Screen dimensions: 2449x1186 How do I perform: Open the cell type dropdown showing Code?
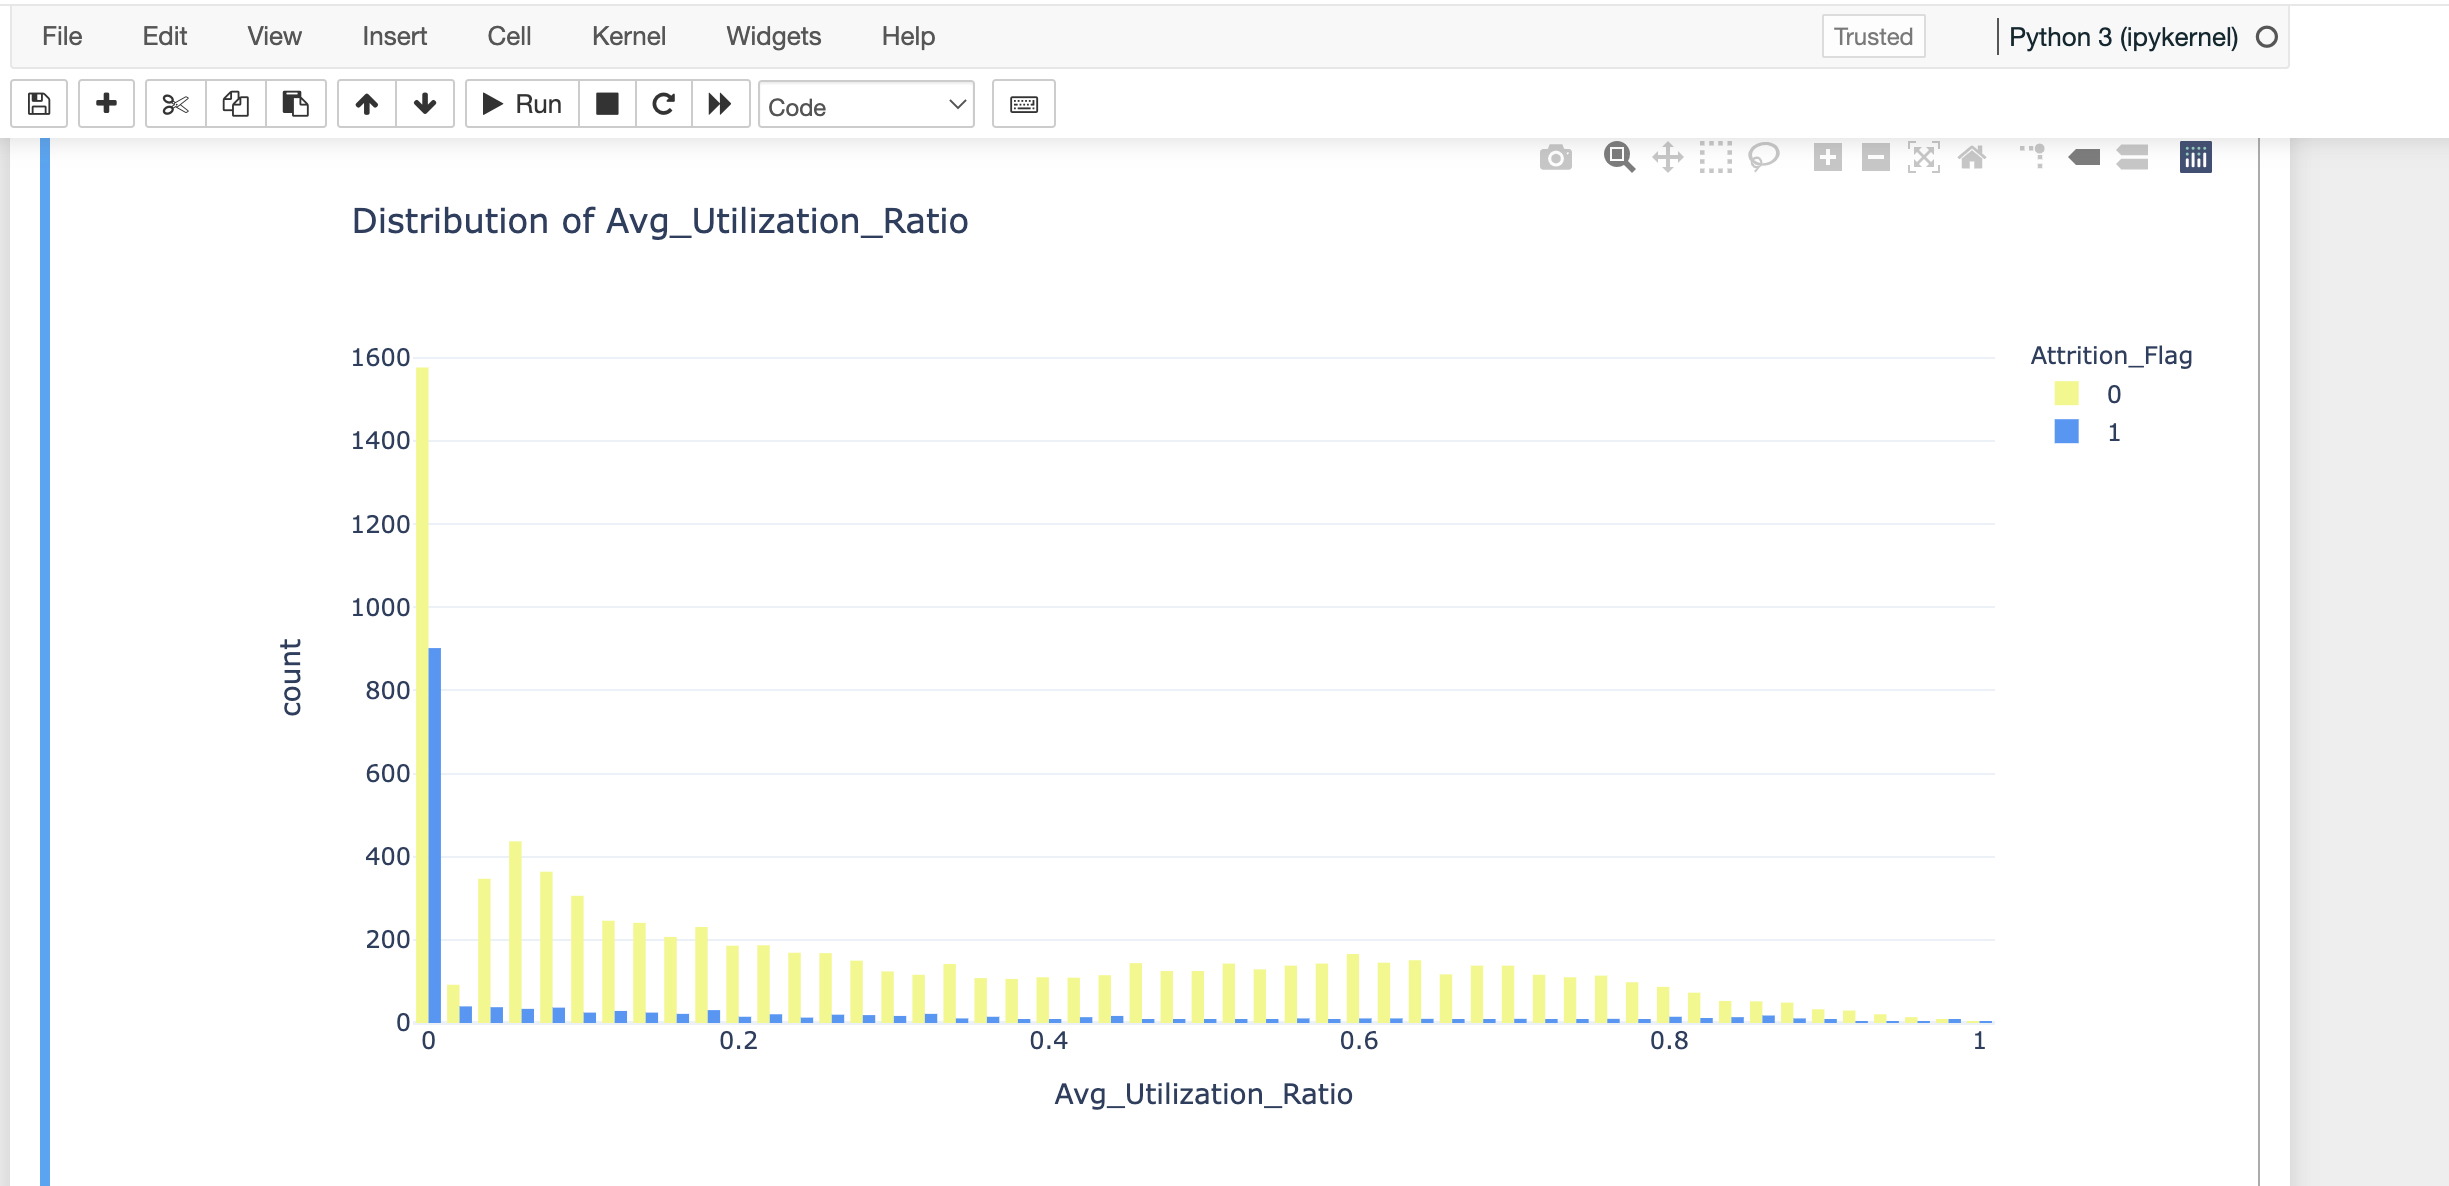[866, 104]
